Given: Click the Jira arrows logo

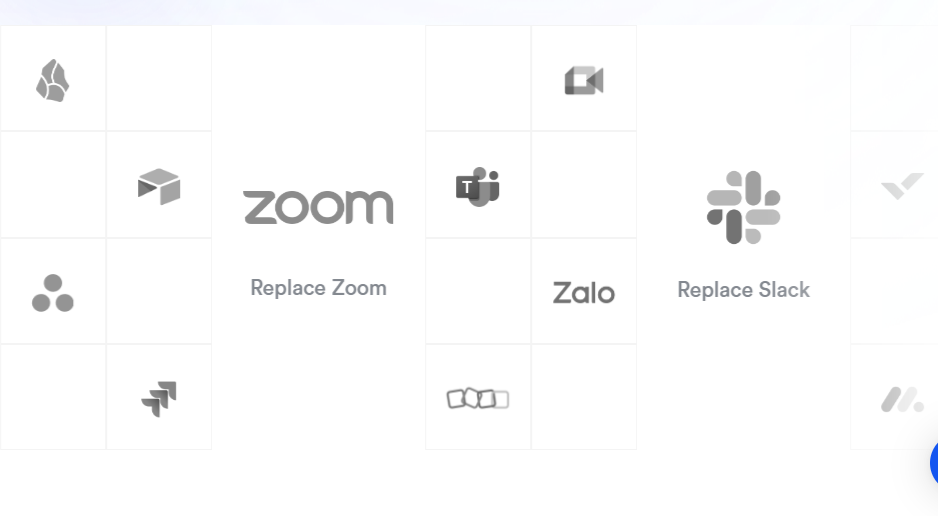Looking at the screenshot, I should click(x=159, y=399).
